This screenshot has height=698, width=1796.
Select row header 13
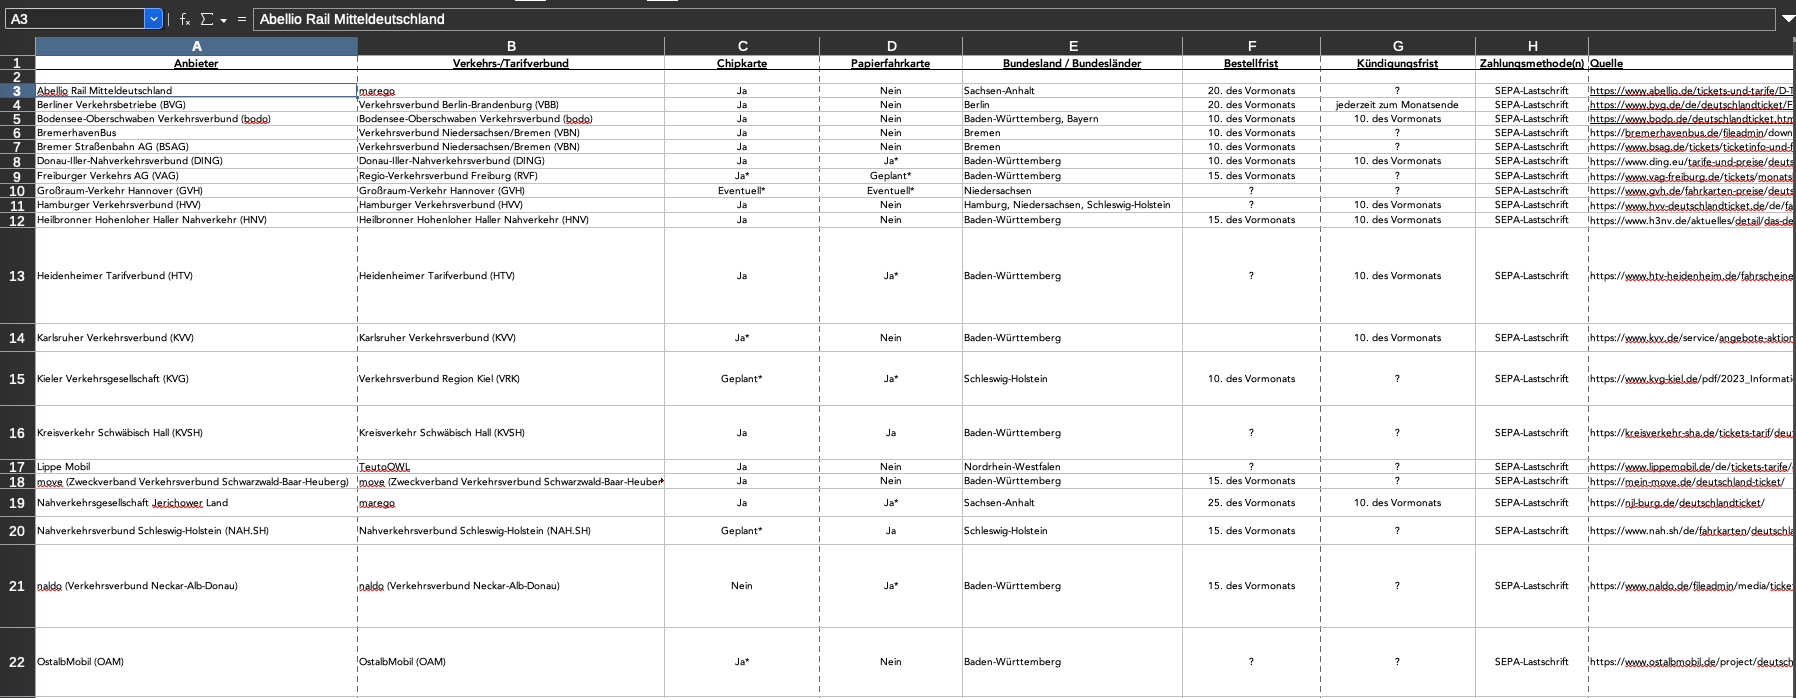pyautogui.click(x=17, y=276)
